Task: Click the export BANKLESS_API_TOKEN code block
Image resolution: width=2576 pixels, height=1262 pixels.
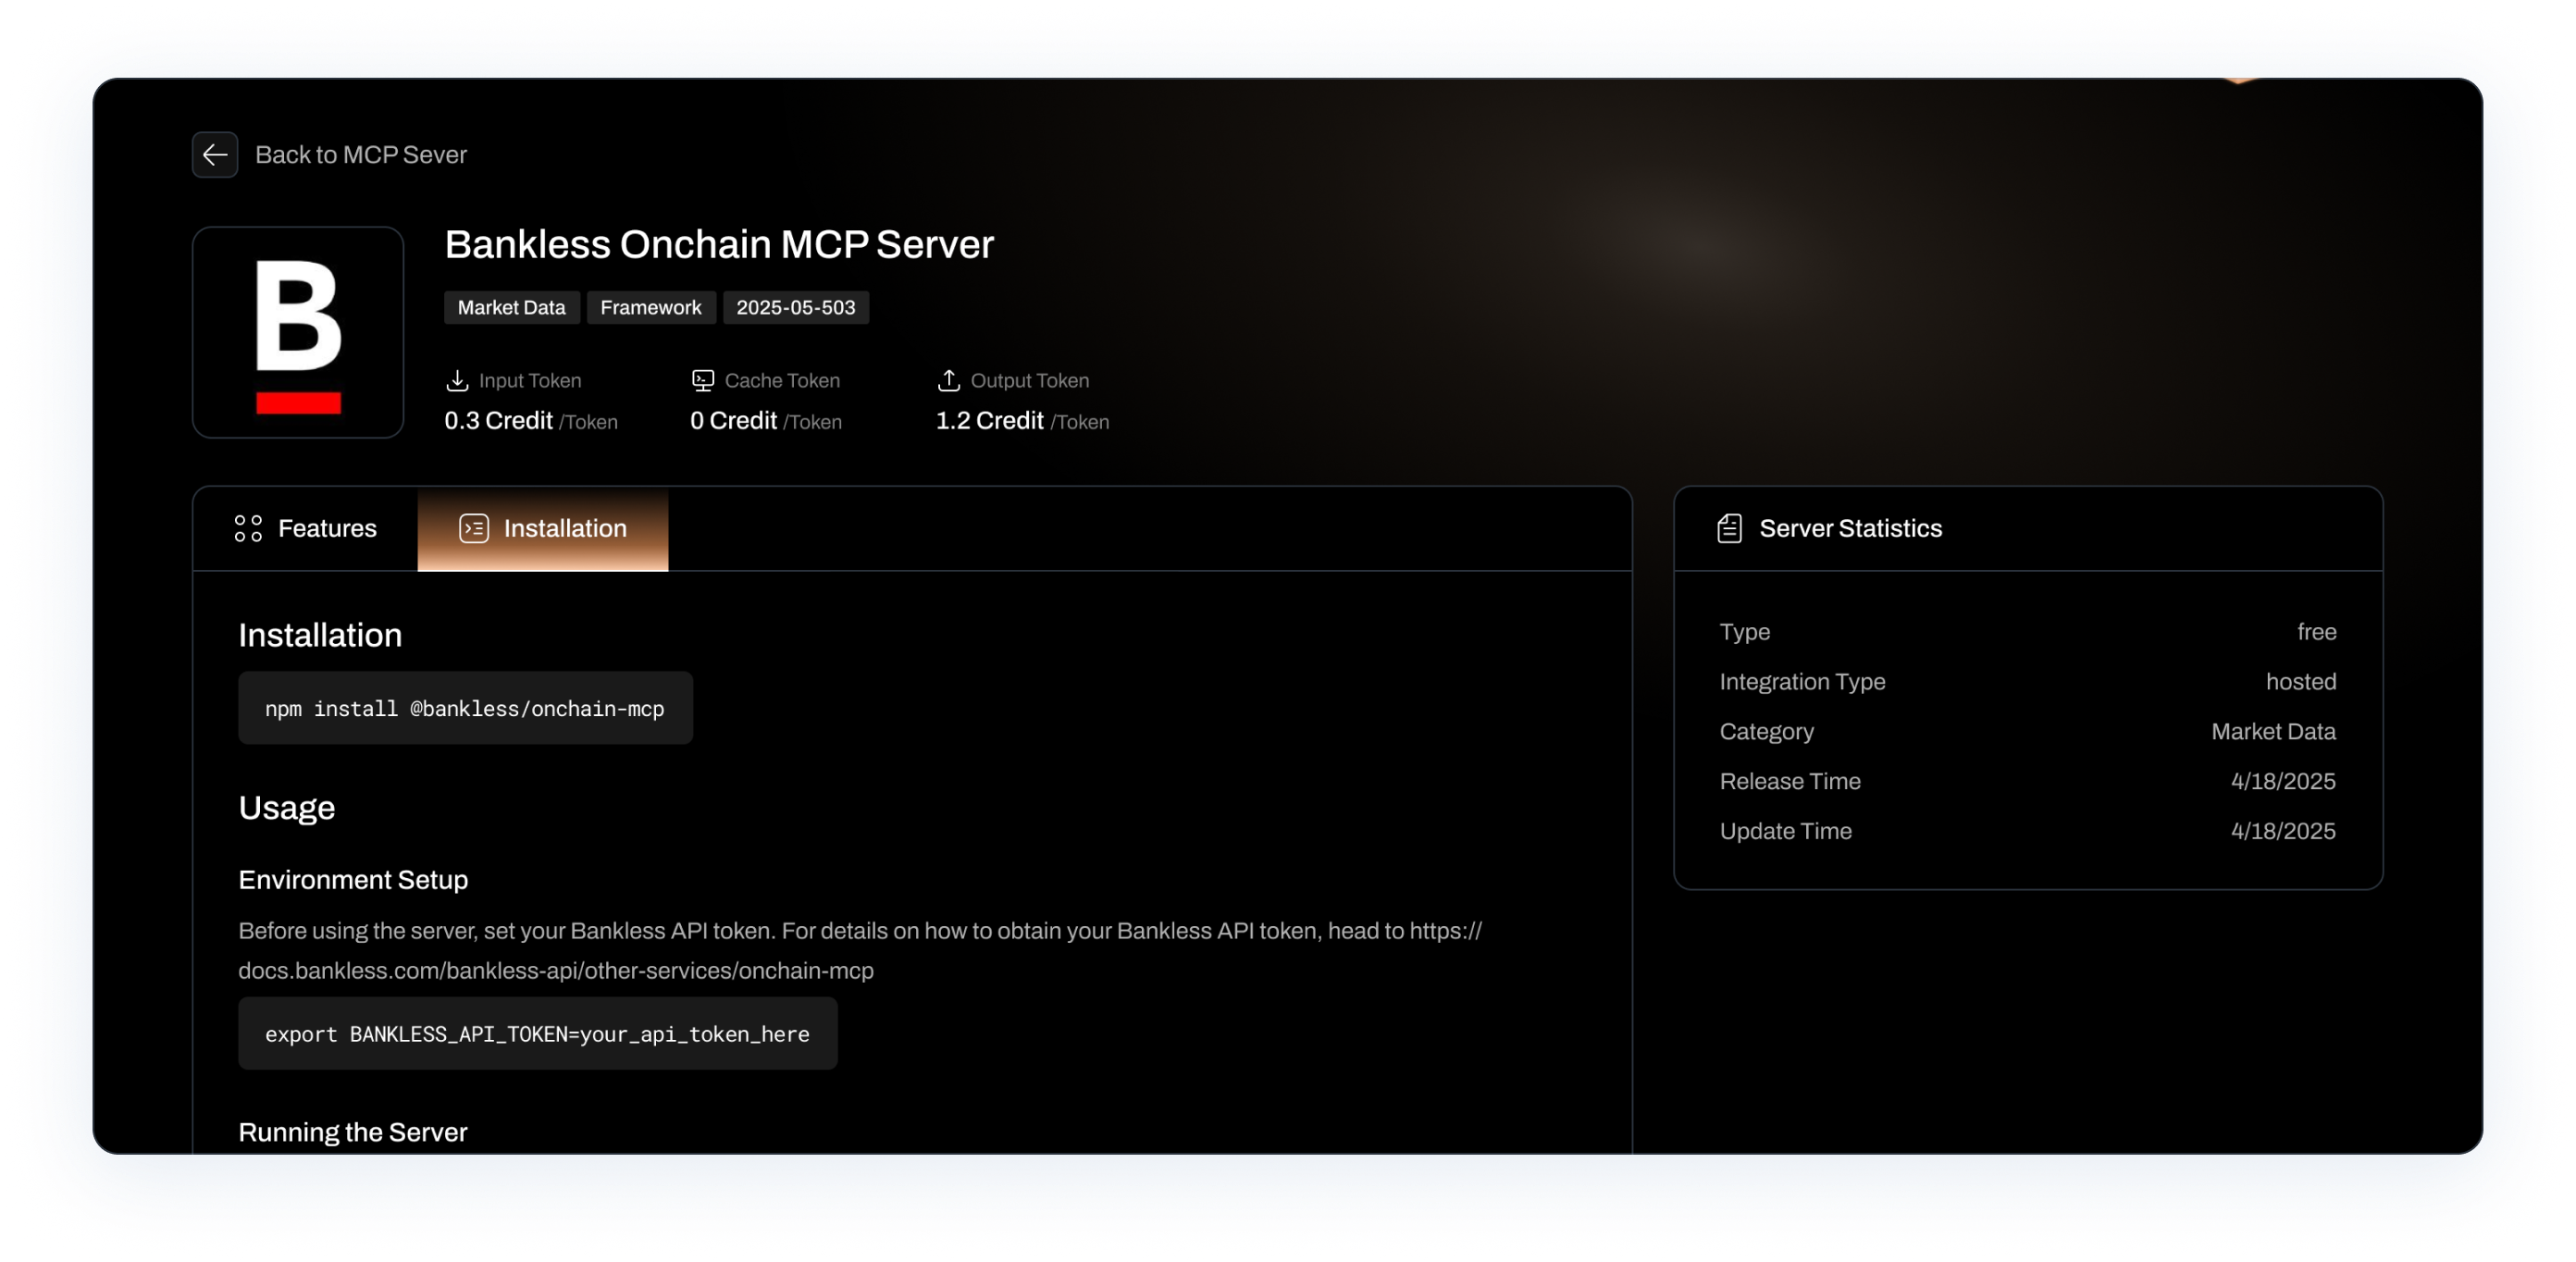Action: click(x=538, y=1034)
